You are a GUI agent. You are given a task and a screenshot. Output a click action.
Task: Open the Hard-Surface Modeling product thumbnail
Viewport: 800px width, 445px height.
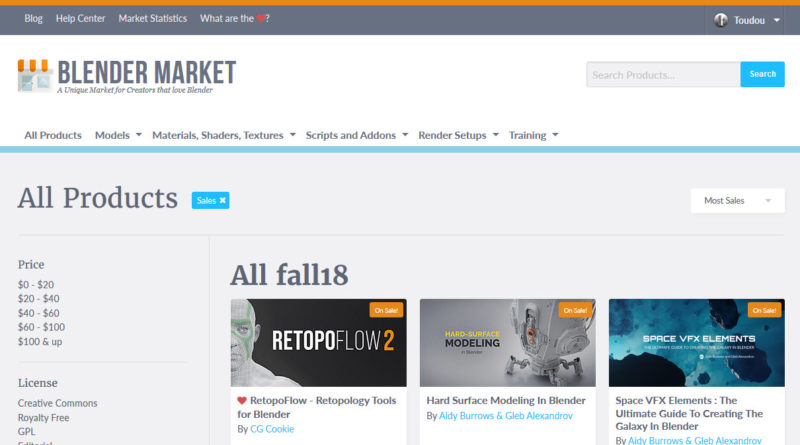coord(508,343)
